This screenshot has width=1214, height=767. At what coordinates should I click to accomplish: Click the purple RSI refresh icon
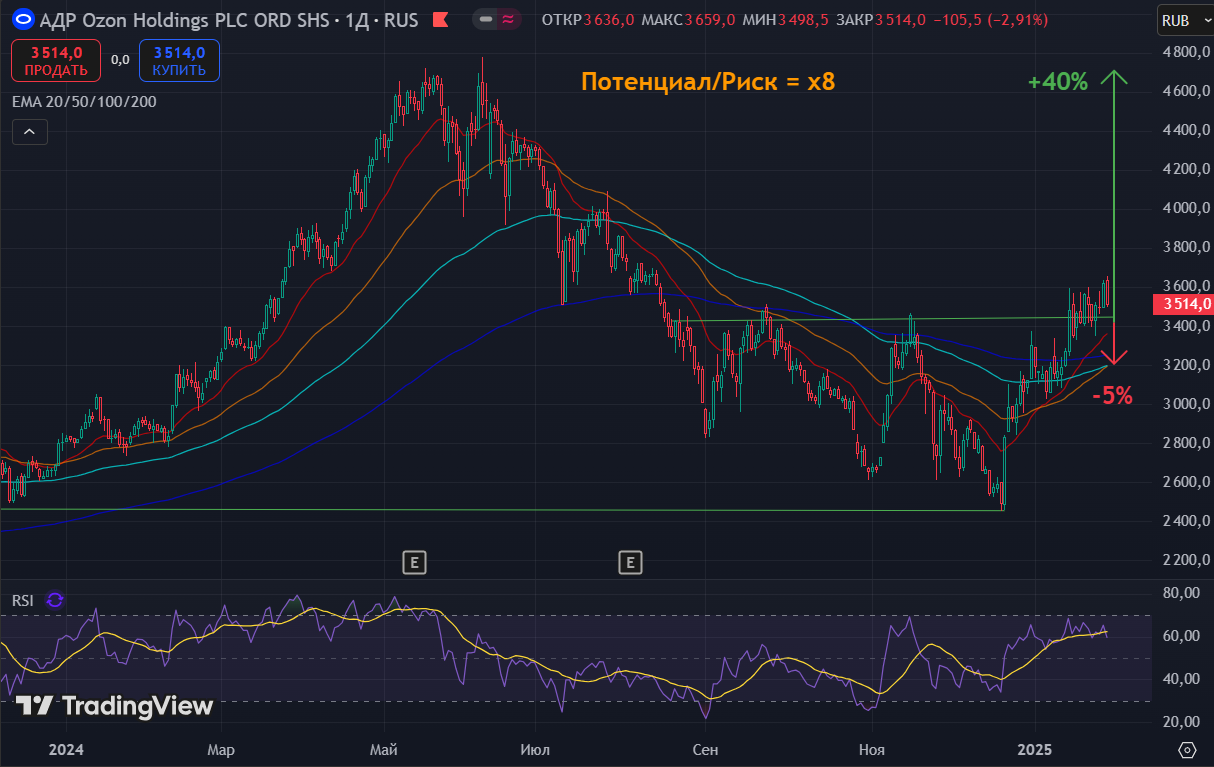click(55, 600)
